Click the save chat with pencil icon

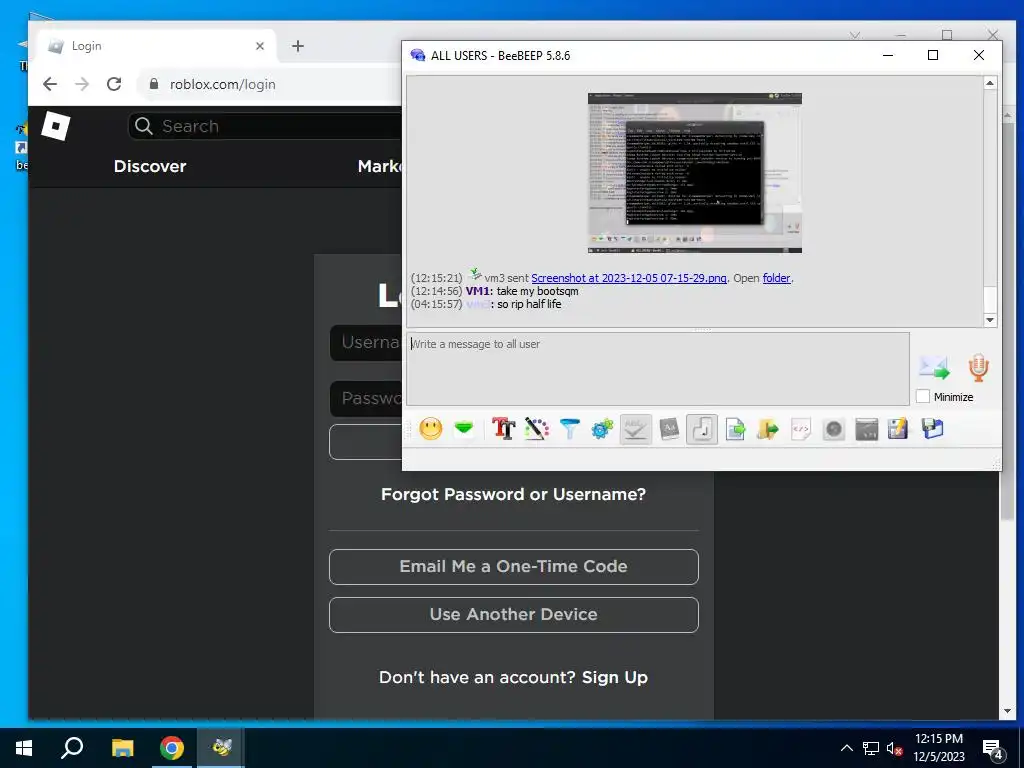pos(898,429)
